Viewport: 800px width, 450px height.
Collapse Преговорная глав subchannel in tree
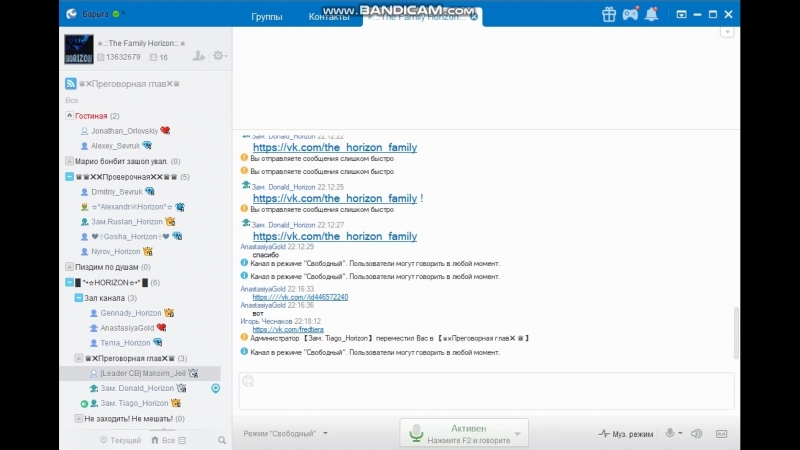tap(79, 358)
